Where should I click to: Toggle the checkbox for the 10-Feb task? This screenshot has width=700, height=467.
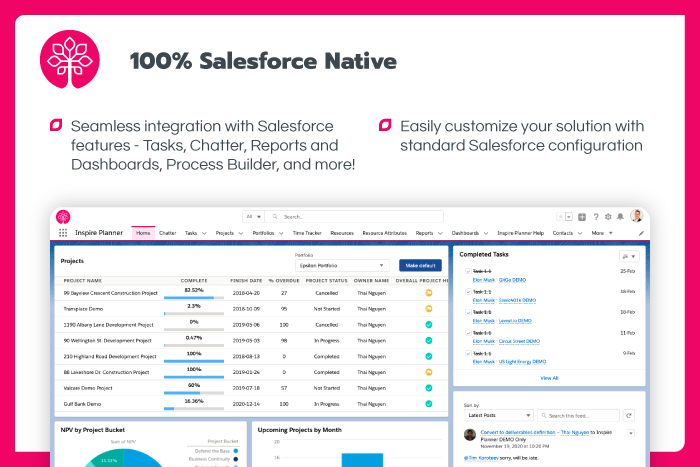(x=468, y=312)
